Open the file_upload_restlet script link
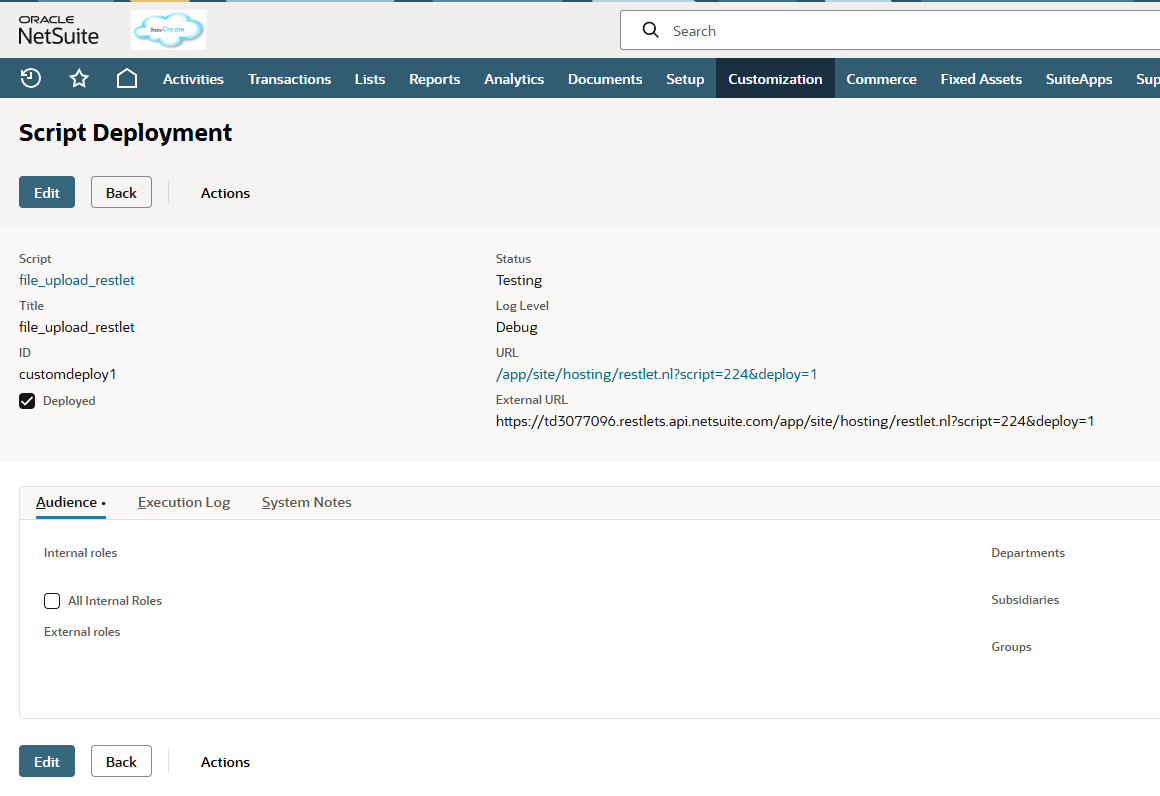This screenshot has width=1160, height=796. [77, 280]
